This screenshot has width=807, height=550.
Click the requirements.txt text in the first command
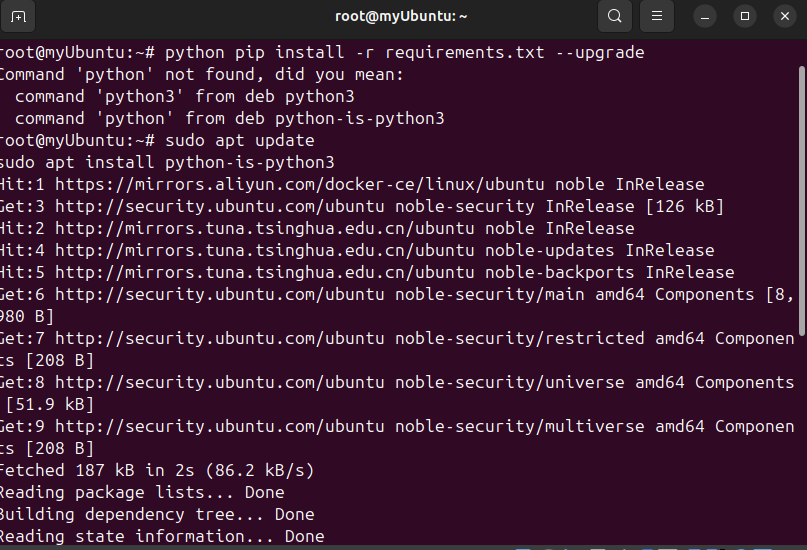464,52
